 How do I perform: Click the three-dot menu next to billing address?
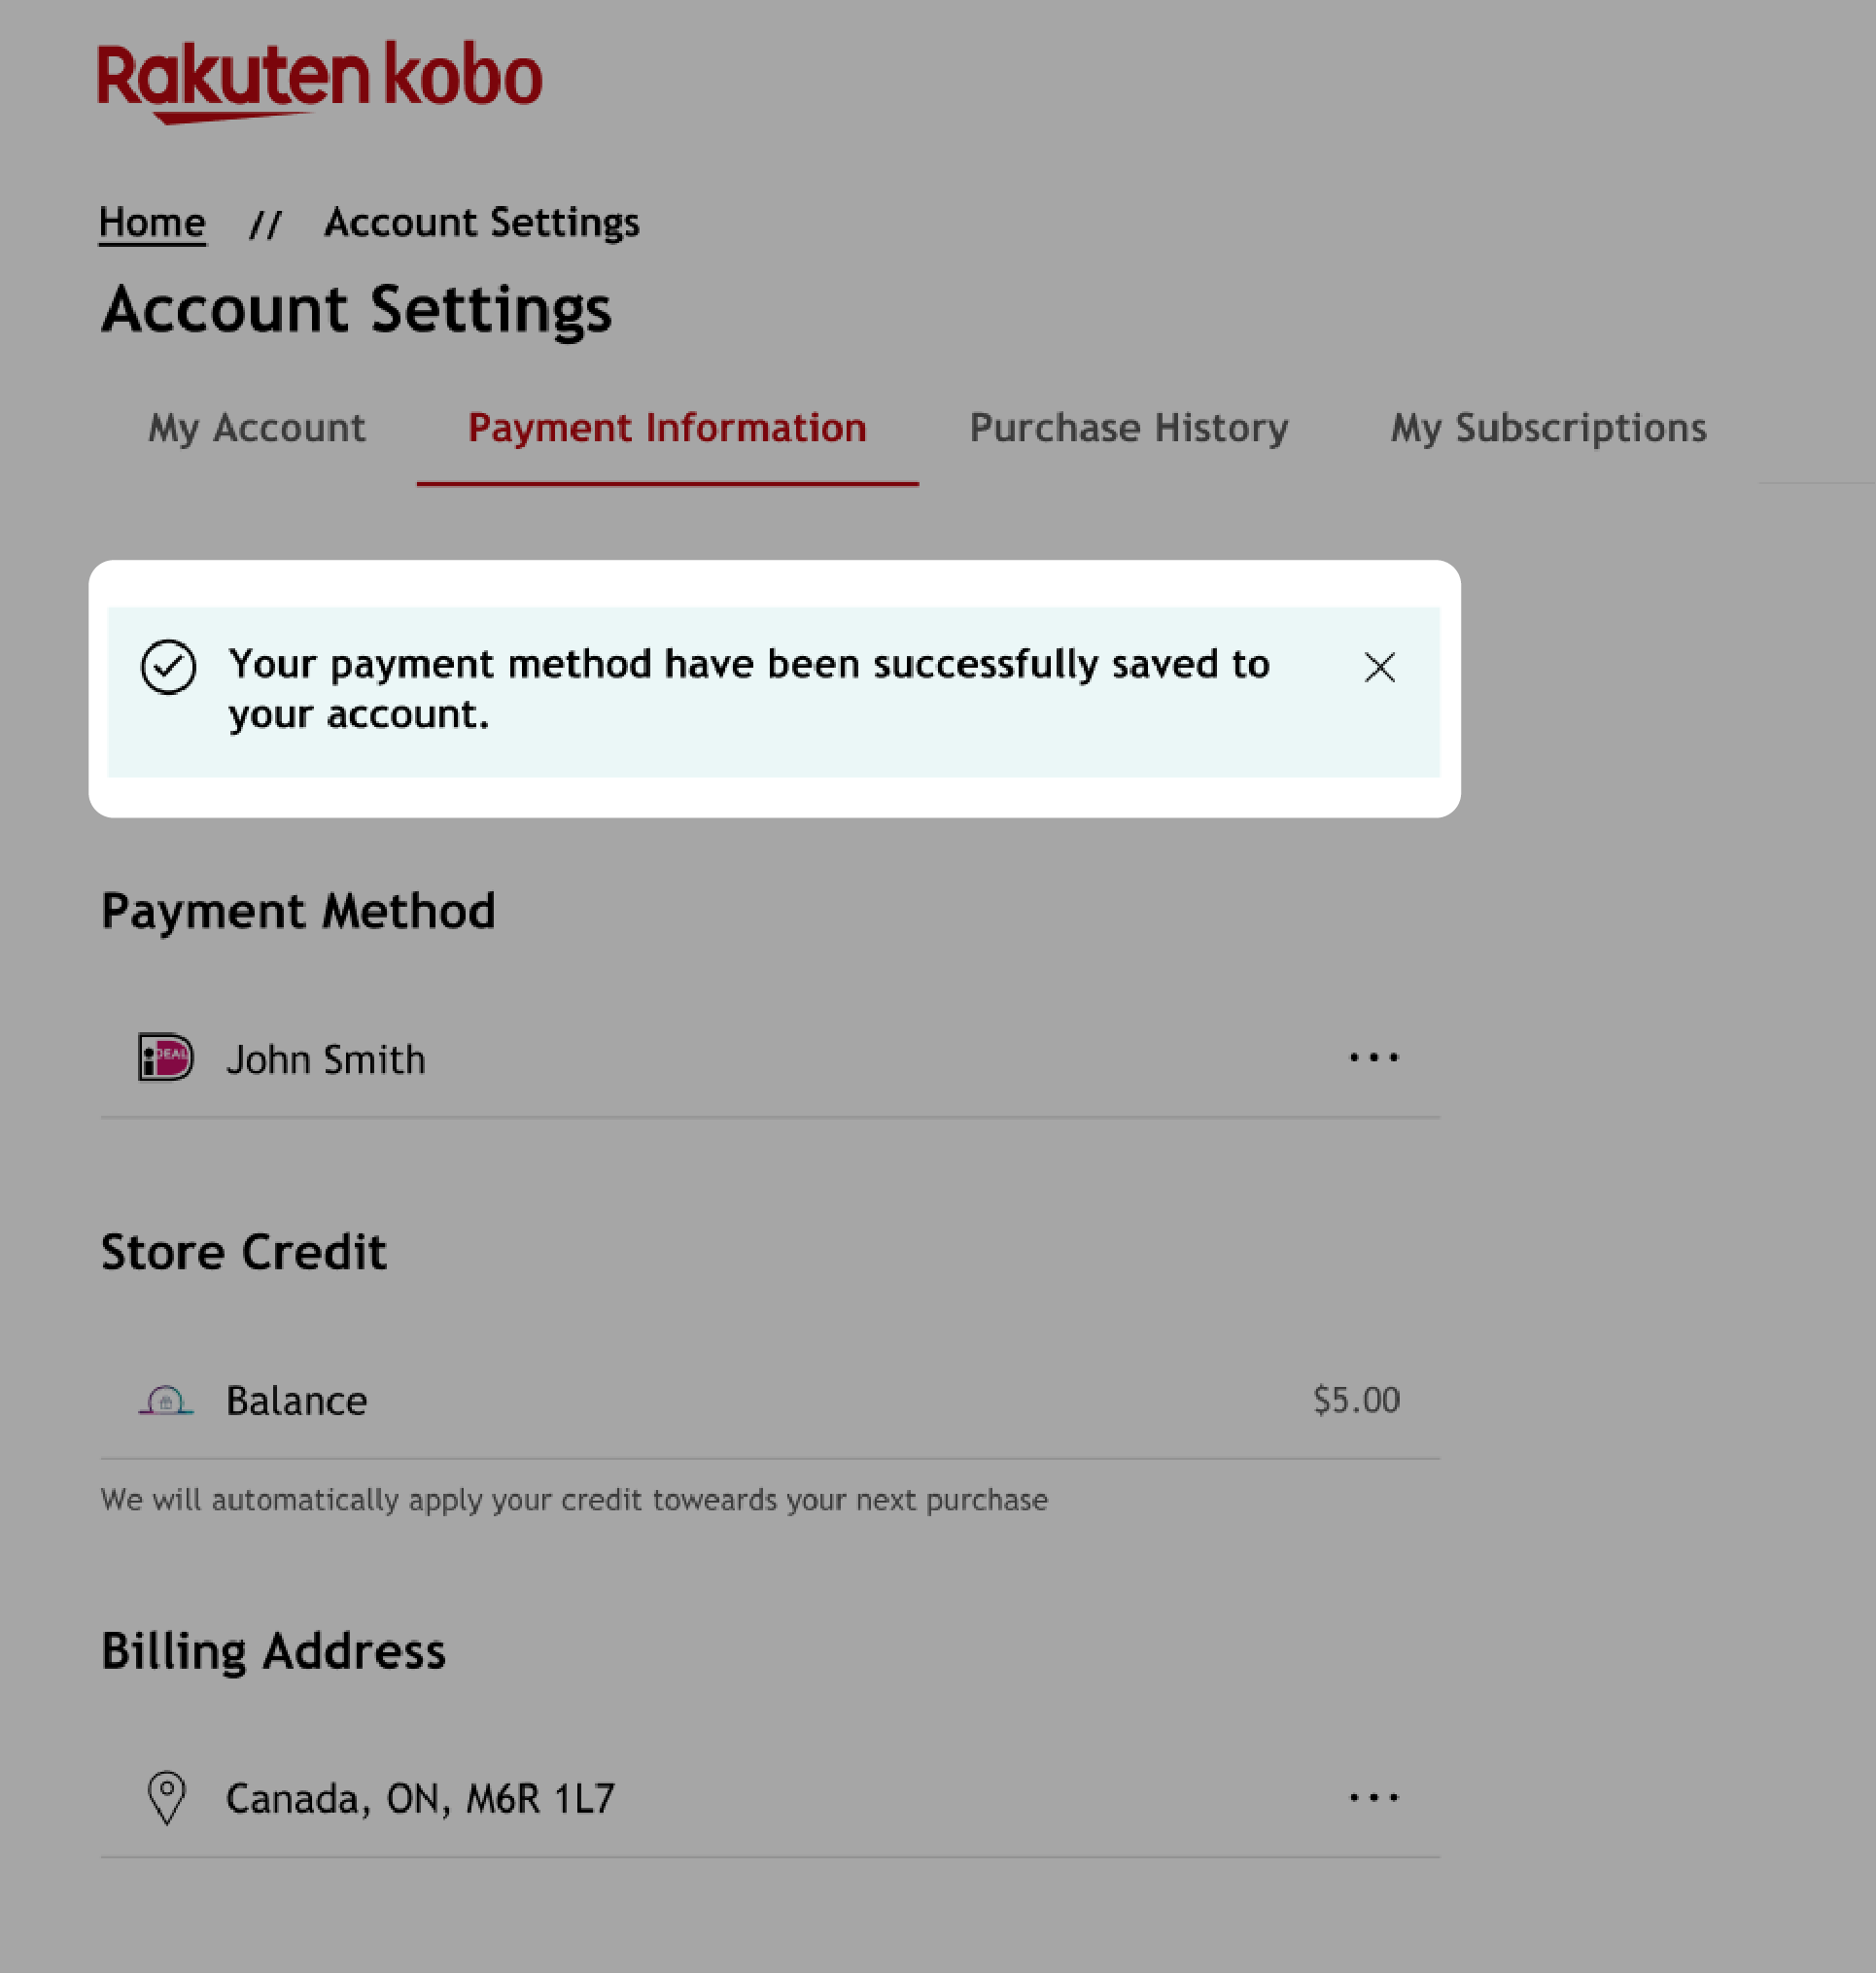1372,1799
